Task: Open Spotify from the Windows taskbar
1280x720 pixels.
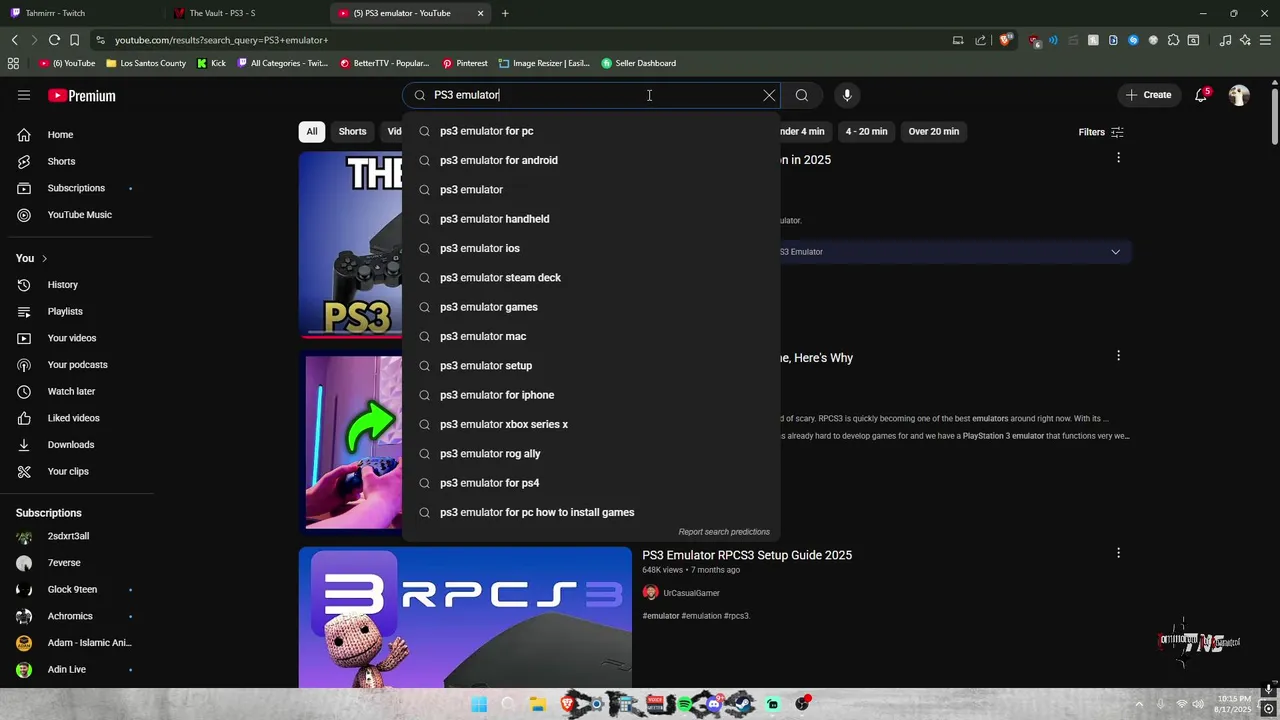Action: coord(684,704)
